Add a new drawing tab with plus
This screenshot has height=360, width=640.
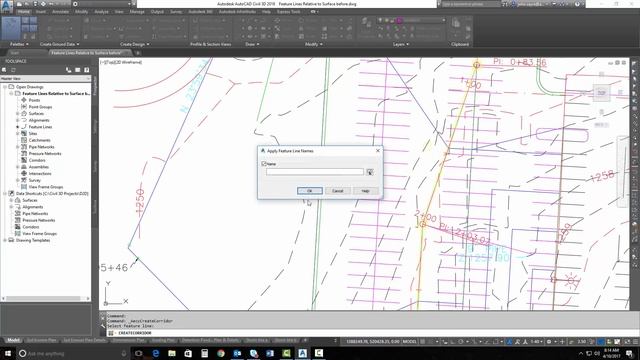138,53
